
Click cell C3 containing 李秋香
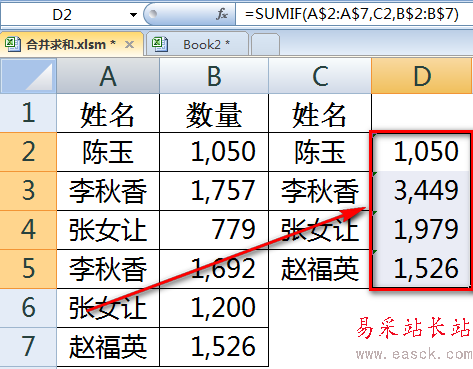click(x=320, y=191)
